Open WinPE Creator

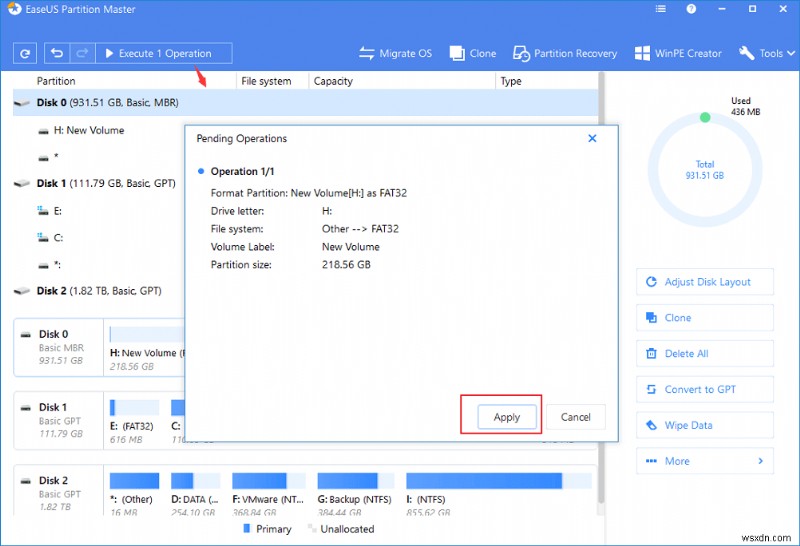[678, 53]
